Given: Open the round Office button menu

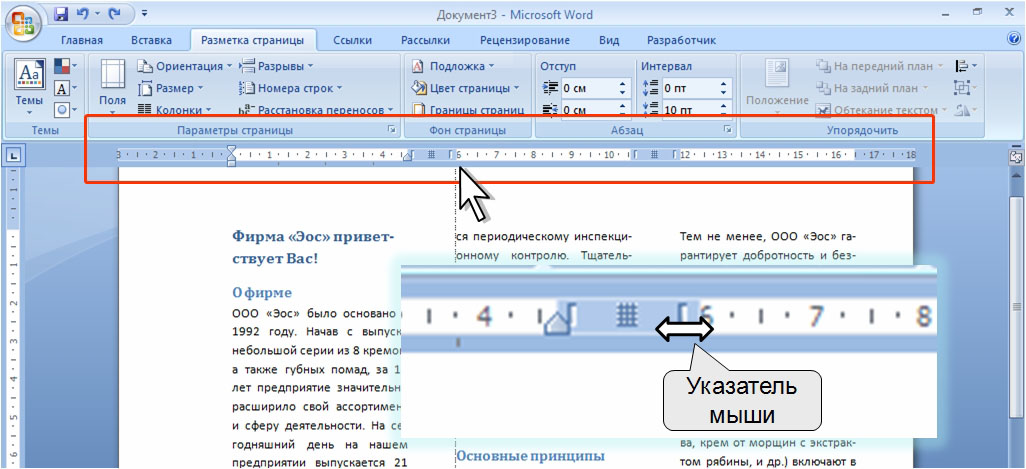Looking at the screenshot, I should (24, 24).
